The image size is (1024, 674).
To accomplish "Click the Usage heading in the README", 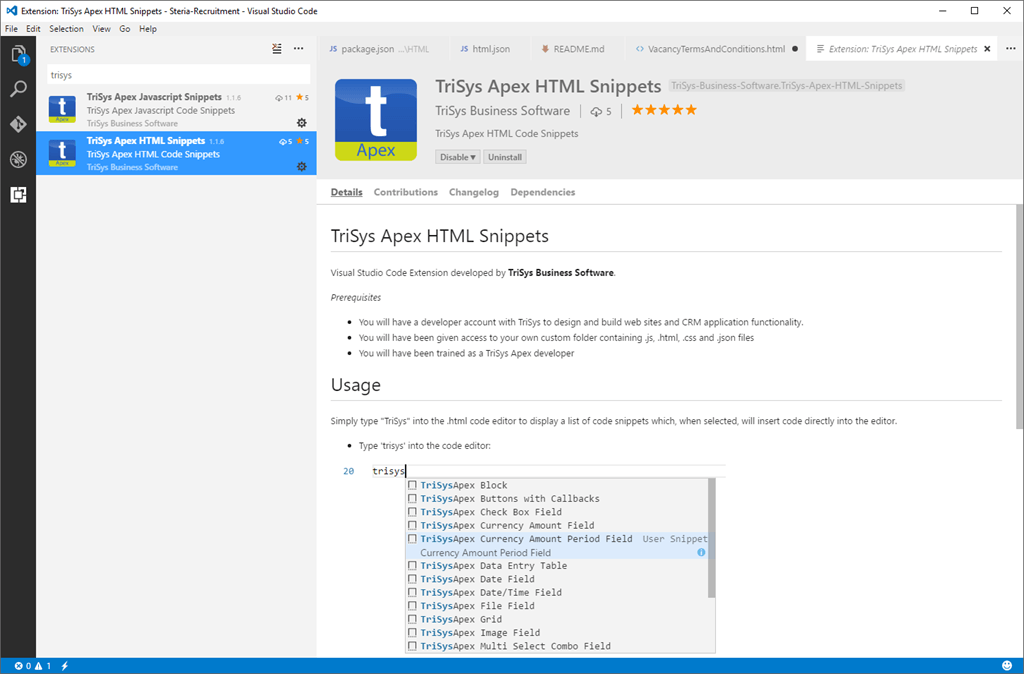I will tap(355, 385).
